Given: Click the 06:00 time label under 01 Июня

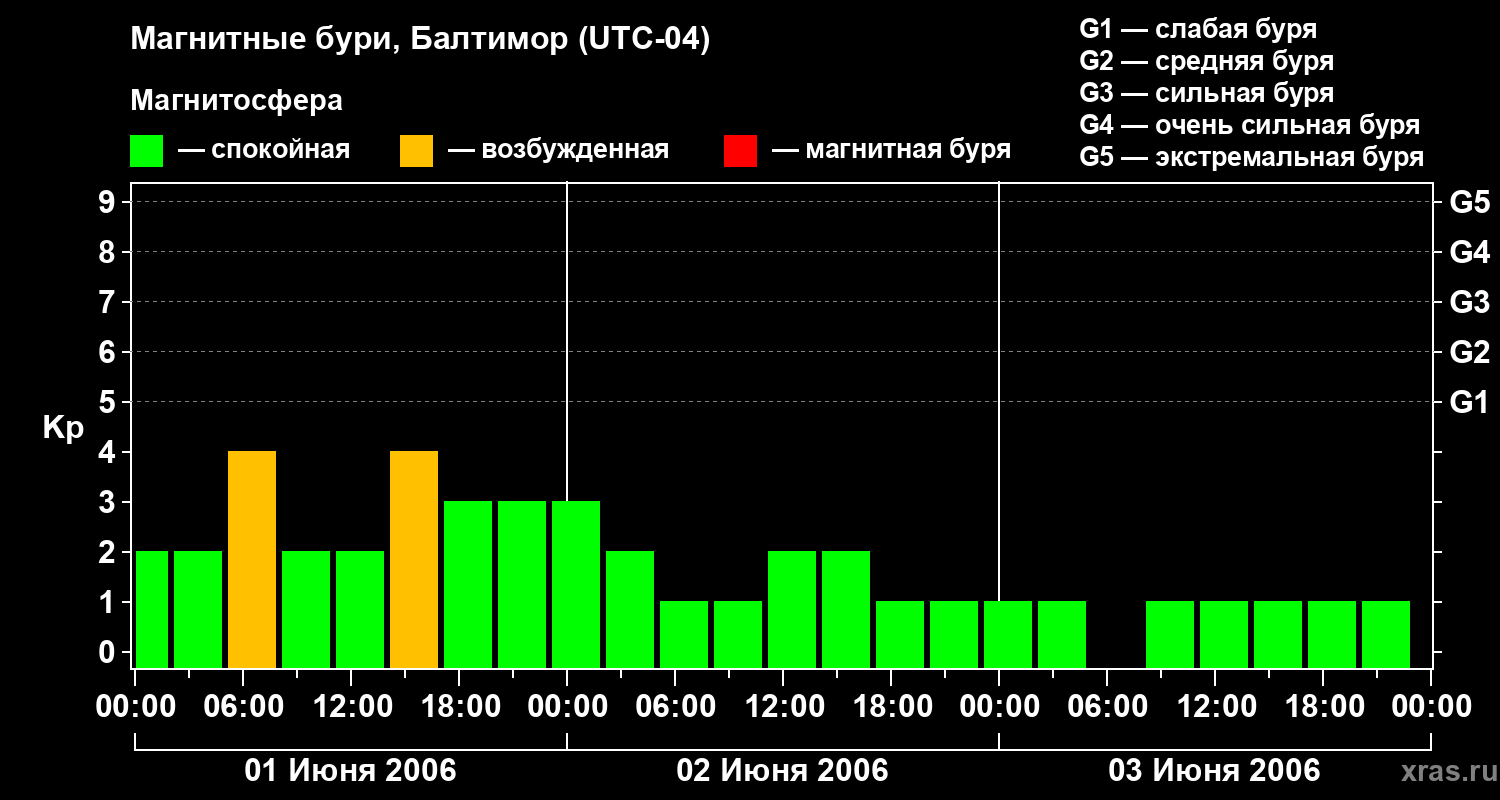Looking at the screenshot, I should 243,707.
